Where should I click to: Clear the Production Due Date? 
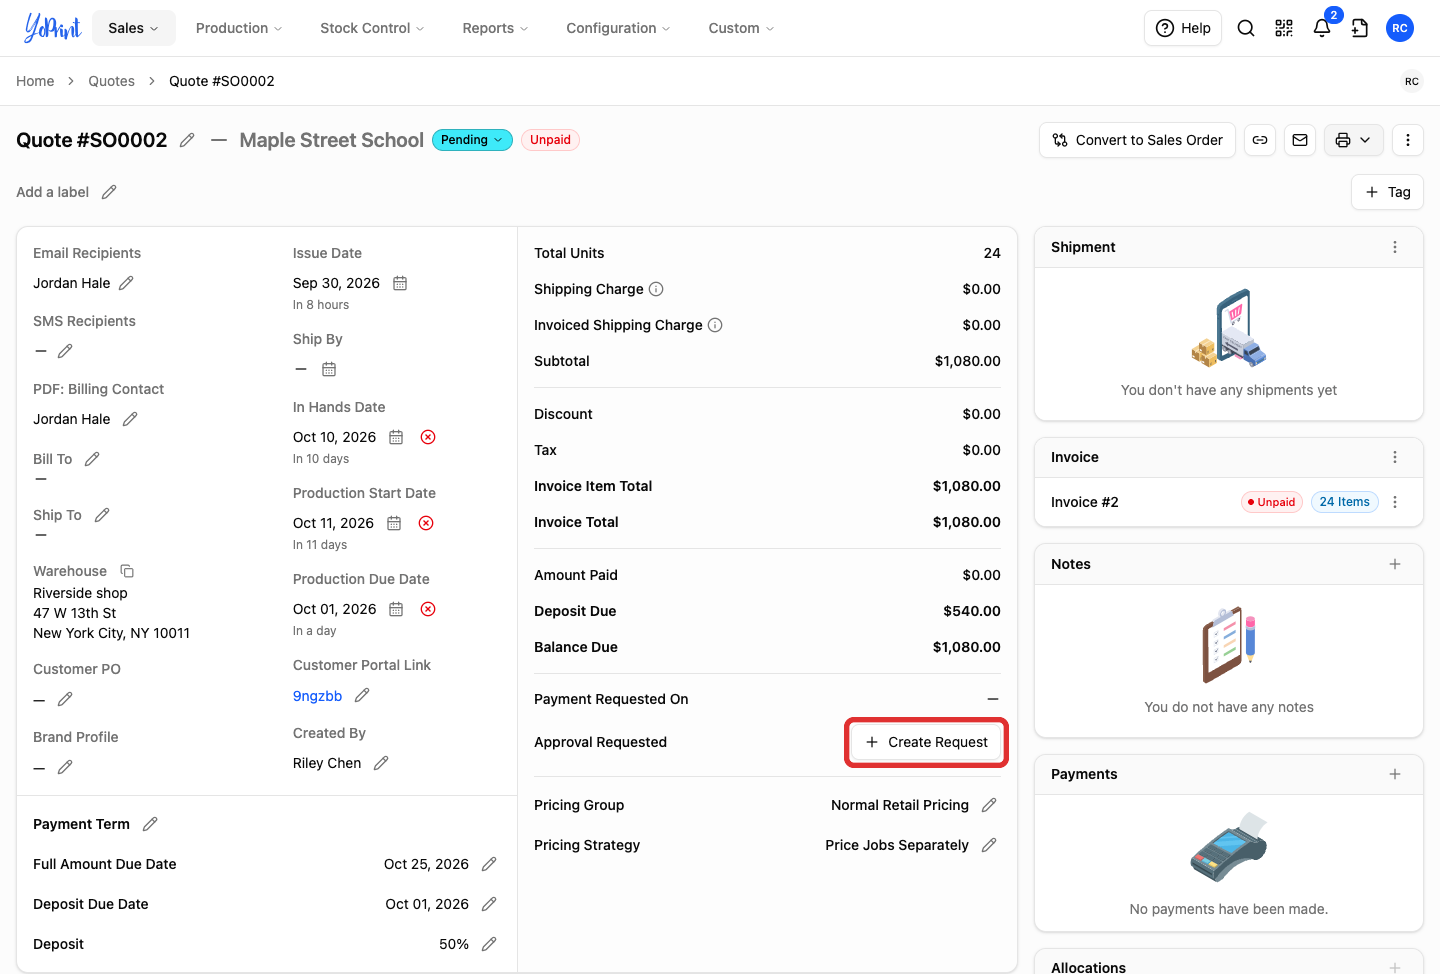click(428, 609)
